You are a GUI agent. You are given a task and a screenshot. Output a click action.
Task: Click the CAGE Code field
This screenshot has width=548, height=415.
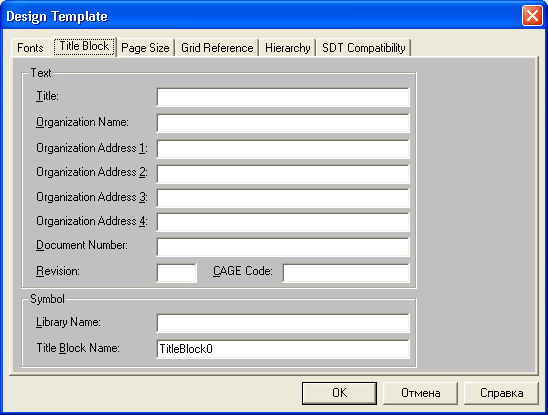(346, 273)
